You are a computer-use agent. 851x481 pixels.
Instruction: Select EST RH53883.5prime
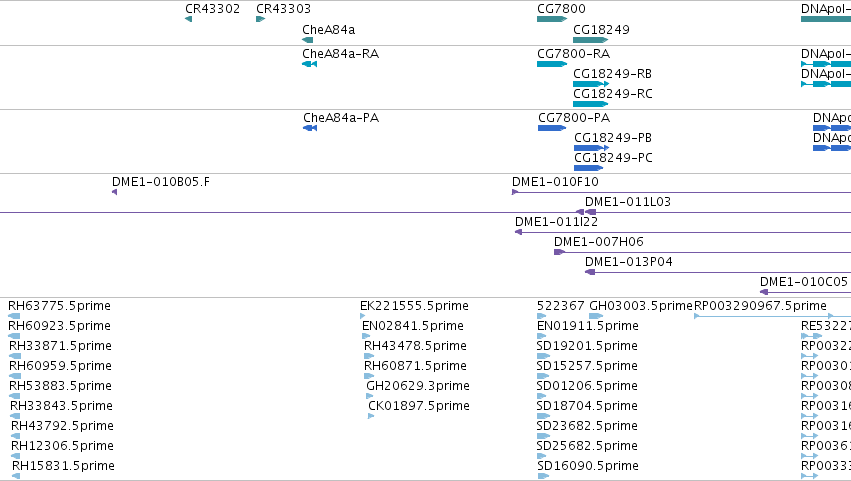(60, 387)
